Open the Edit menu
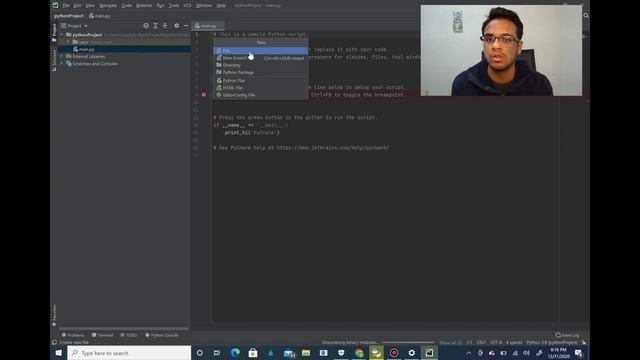This screenshot has height=360, width=640. click(x=77, y=6)
